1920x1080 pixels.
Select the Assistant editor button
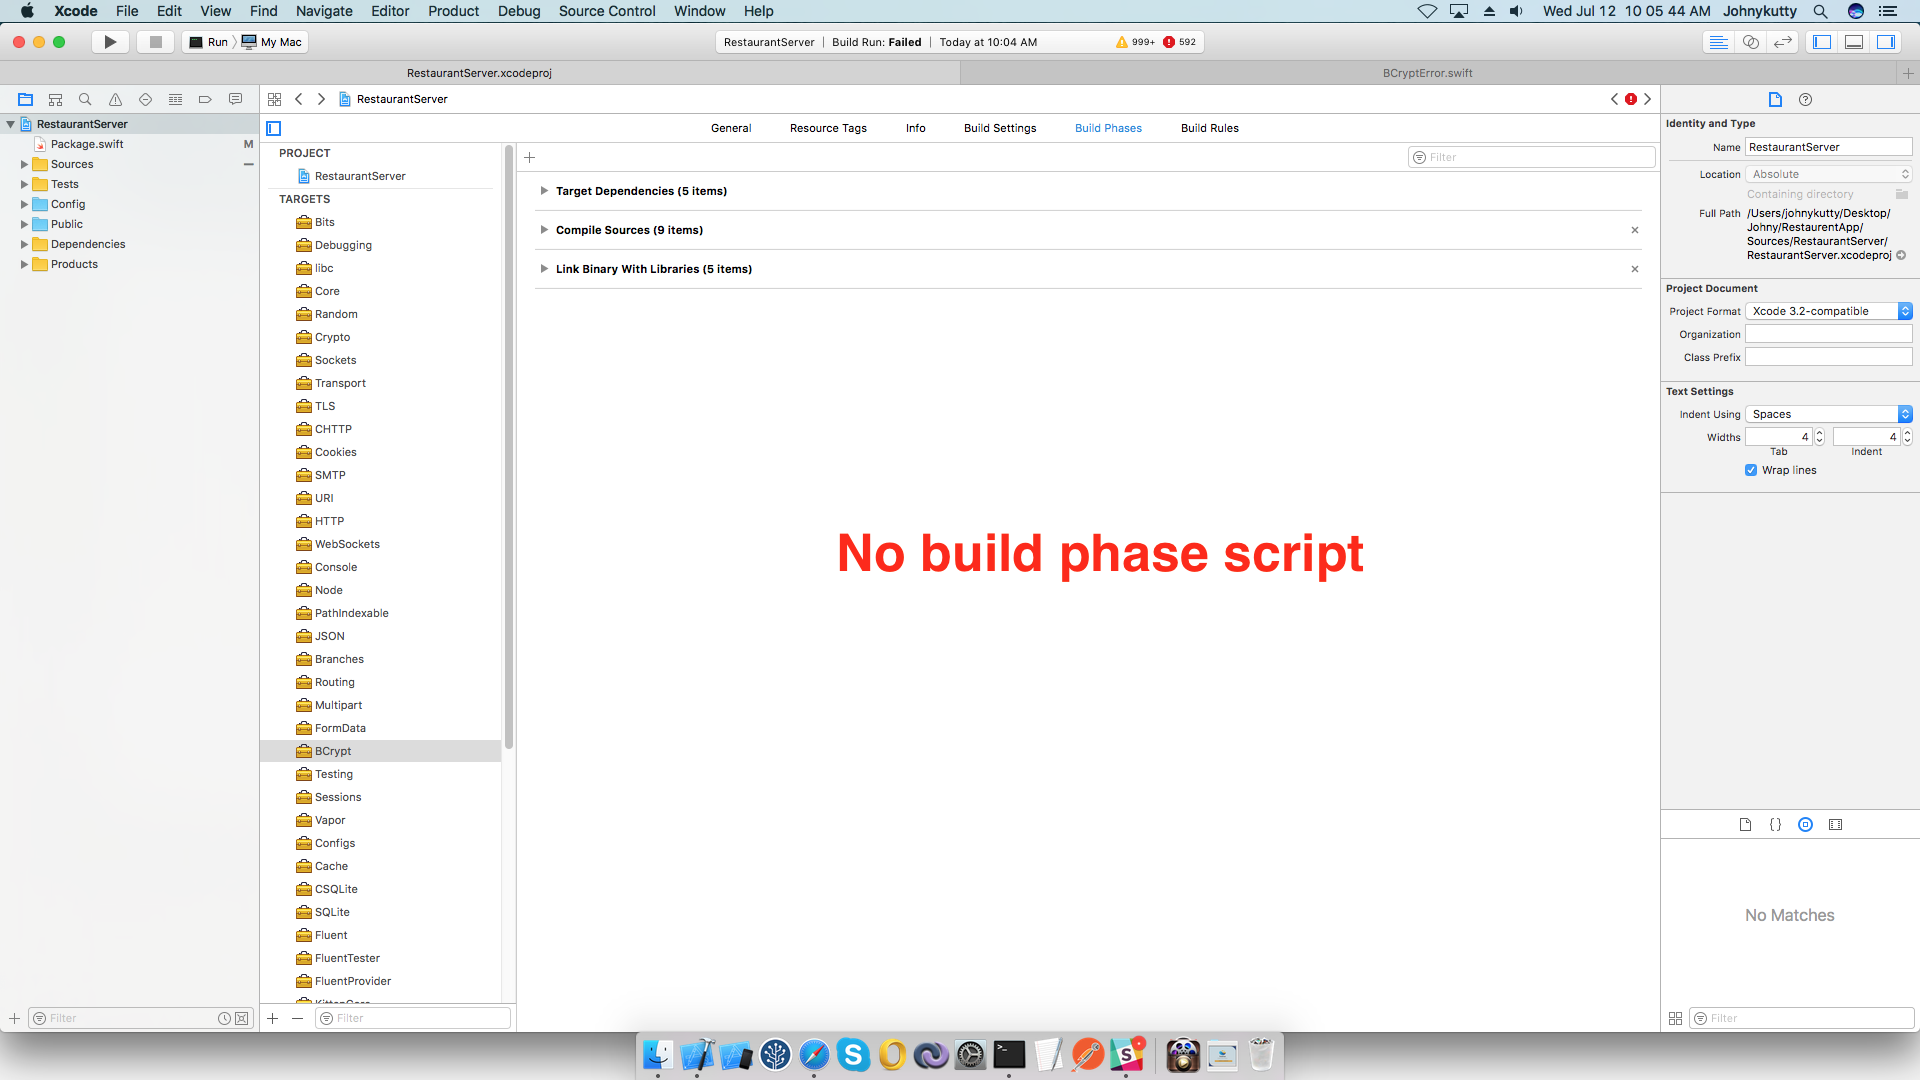tap(1750, 42)
